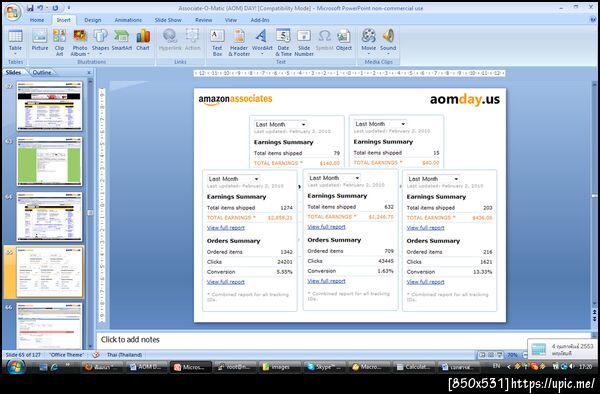The width and height of the screenshot is (600, 394).
Task: Open the Home ribbon tab
Action: tap(37, 20)
